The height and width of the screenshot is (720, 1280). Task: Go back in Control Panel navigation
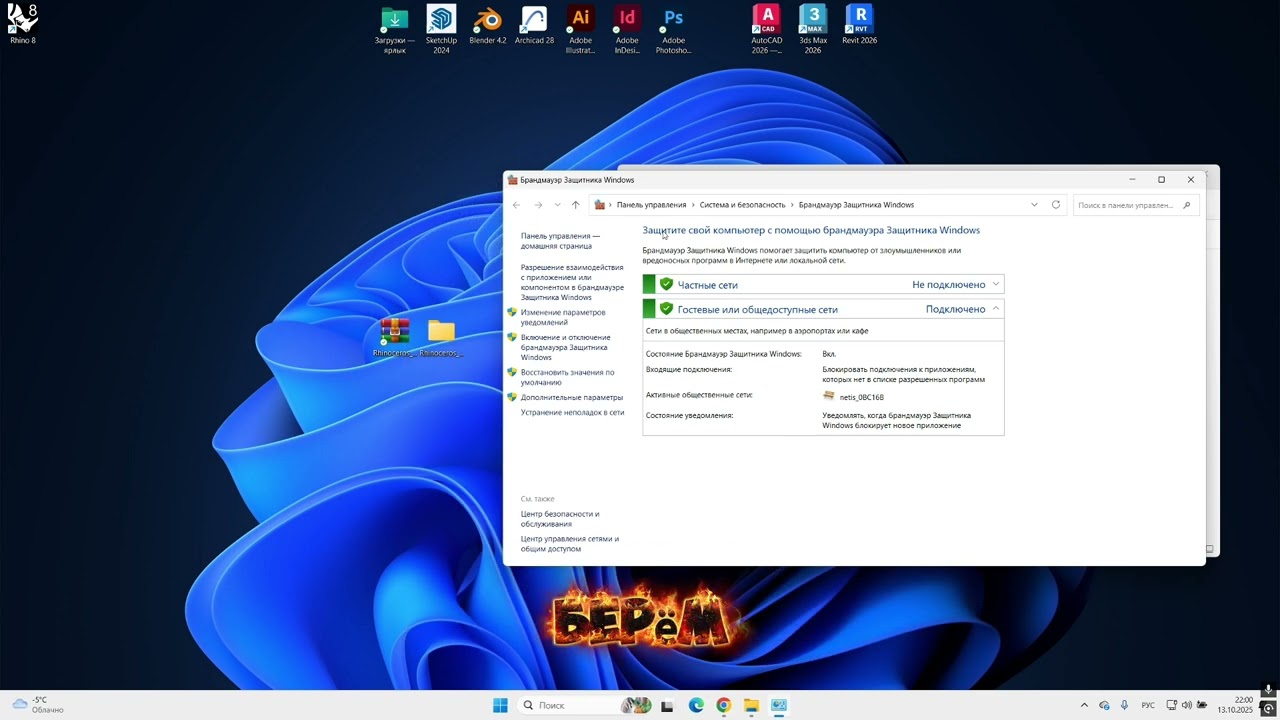[x=516, y=205]
